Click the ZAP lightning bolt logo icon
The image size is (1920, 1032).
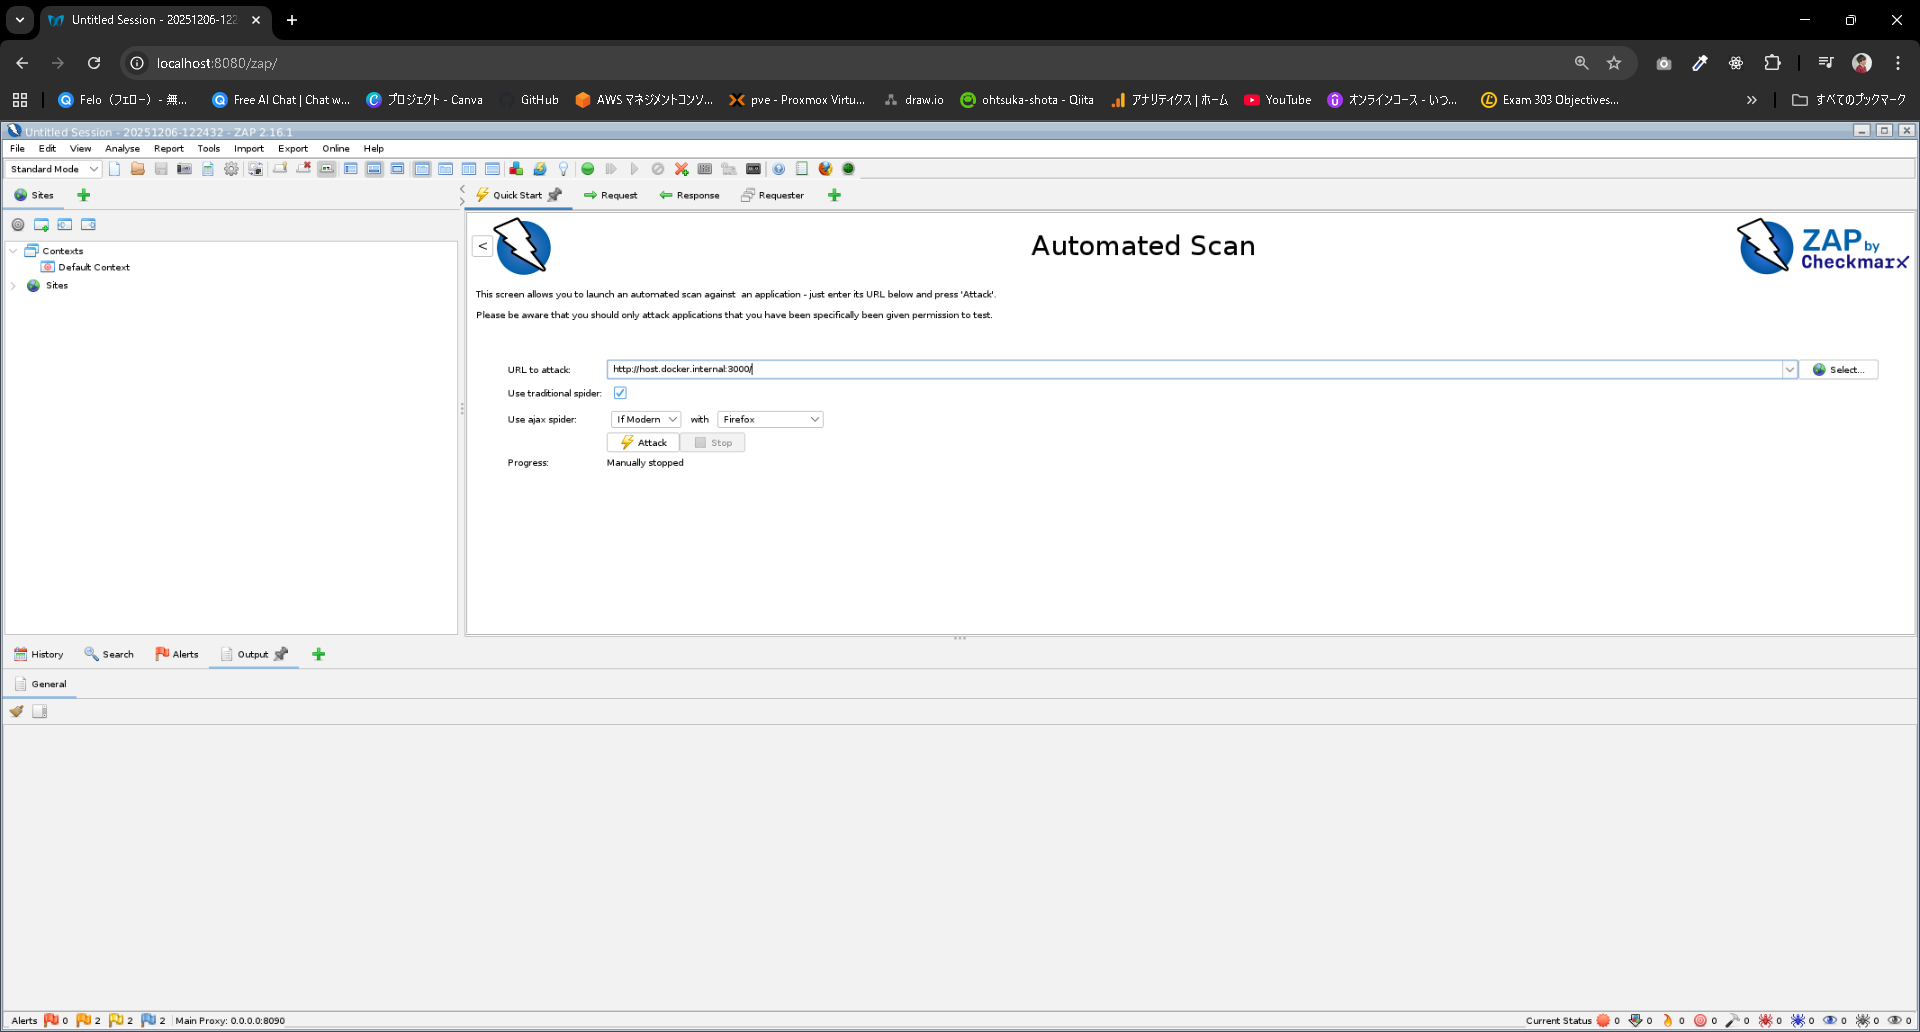pos(523,246)
